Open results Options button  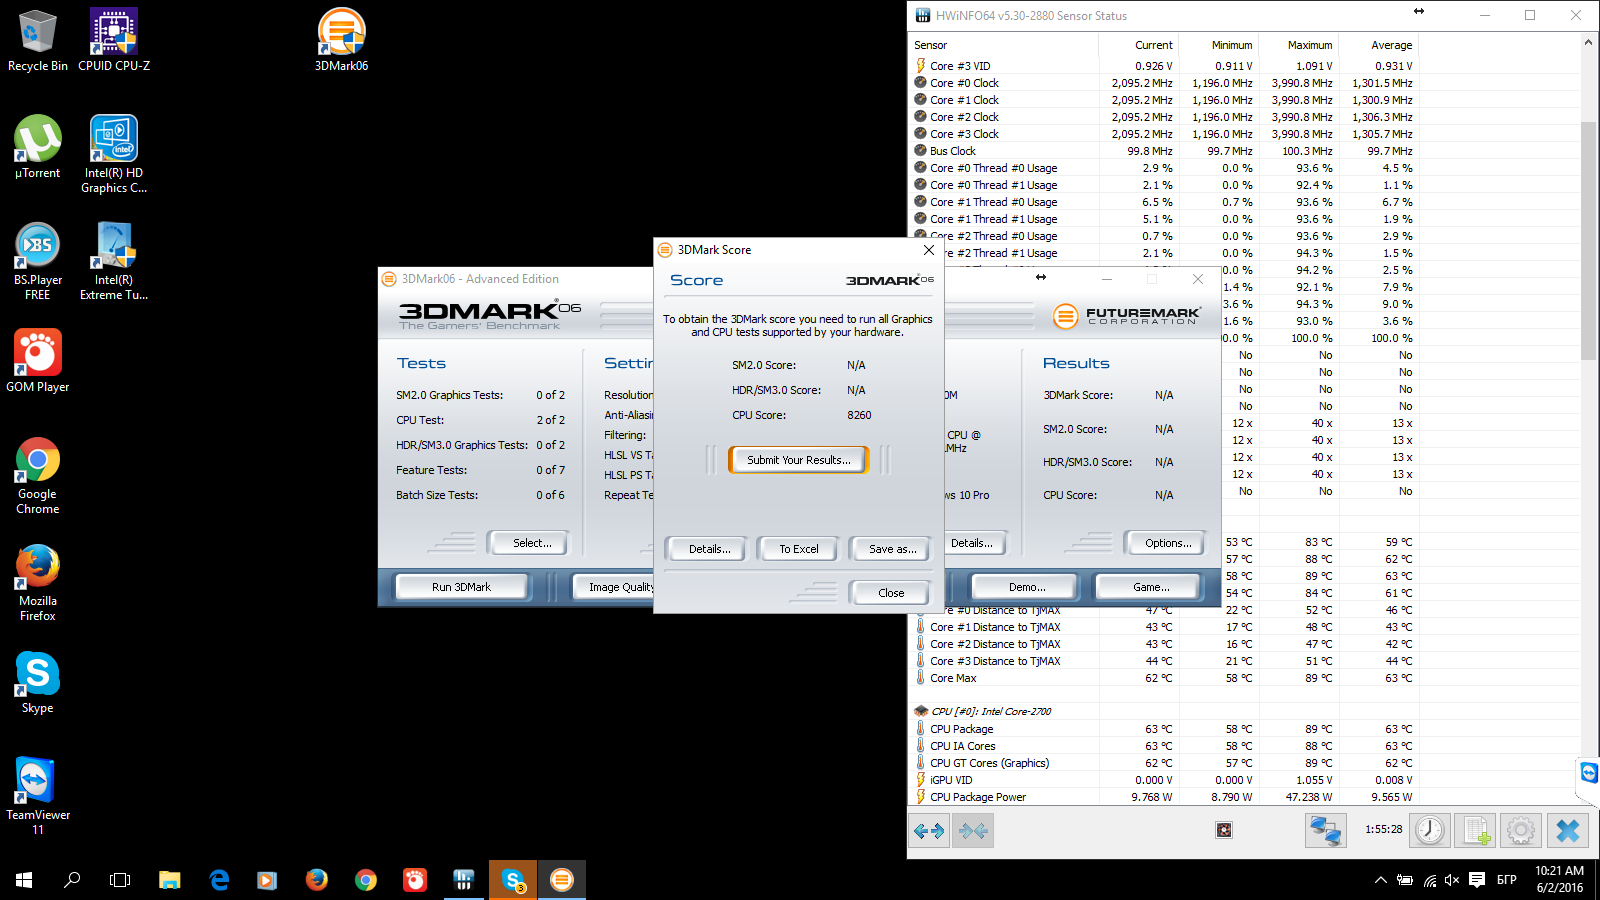1165,543
